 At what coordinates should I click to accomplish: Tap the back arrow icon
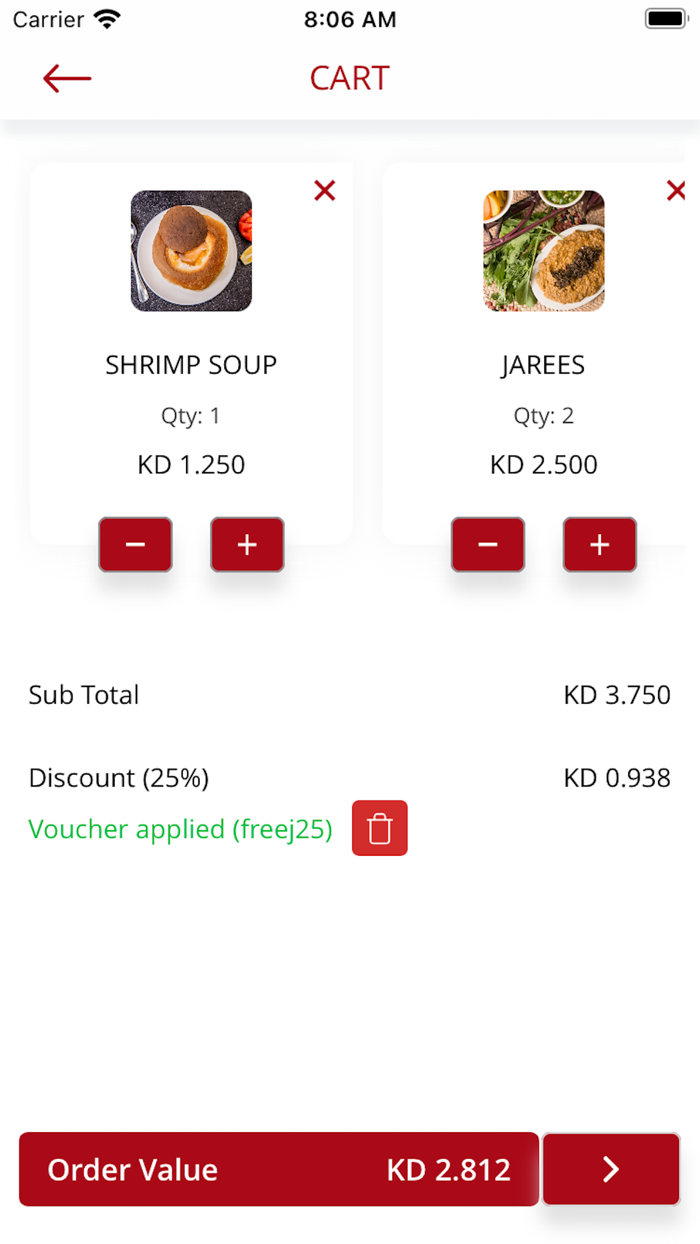67,78
